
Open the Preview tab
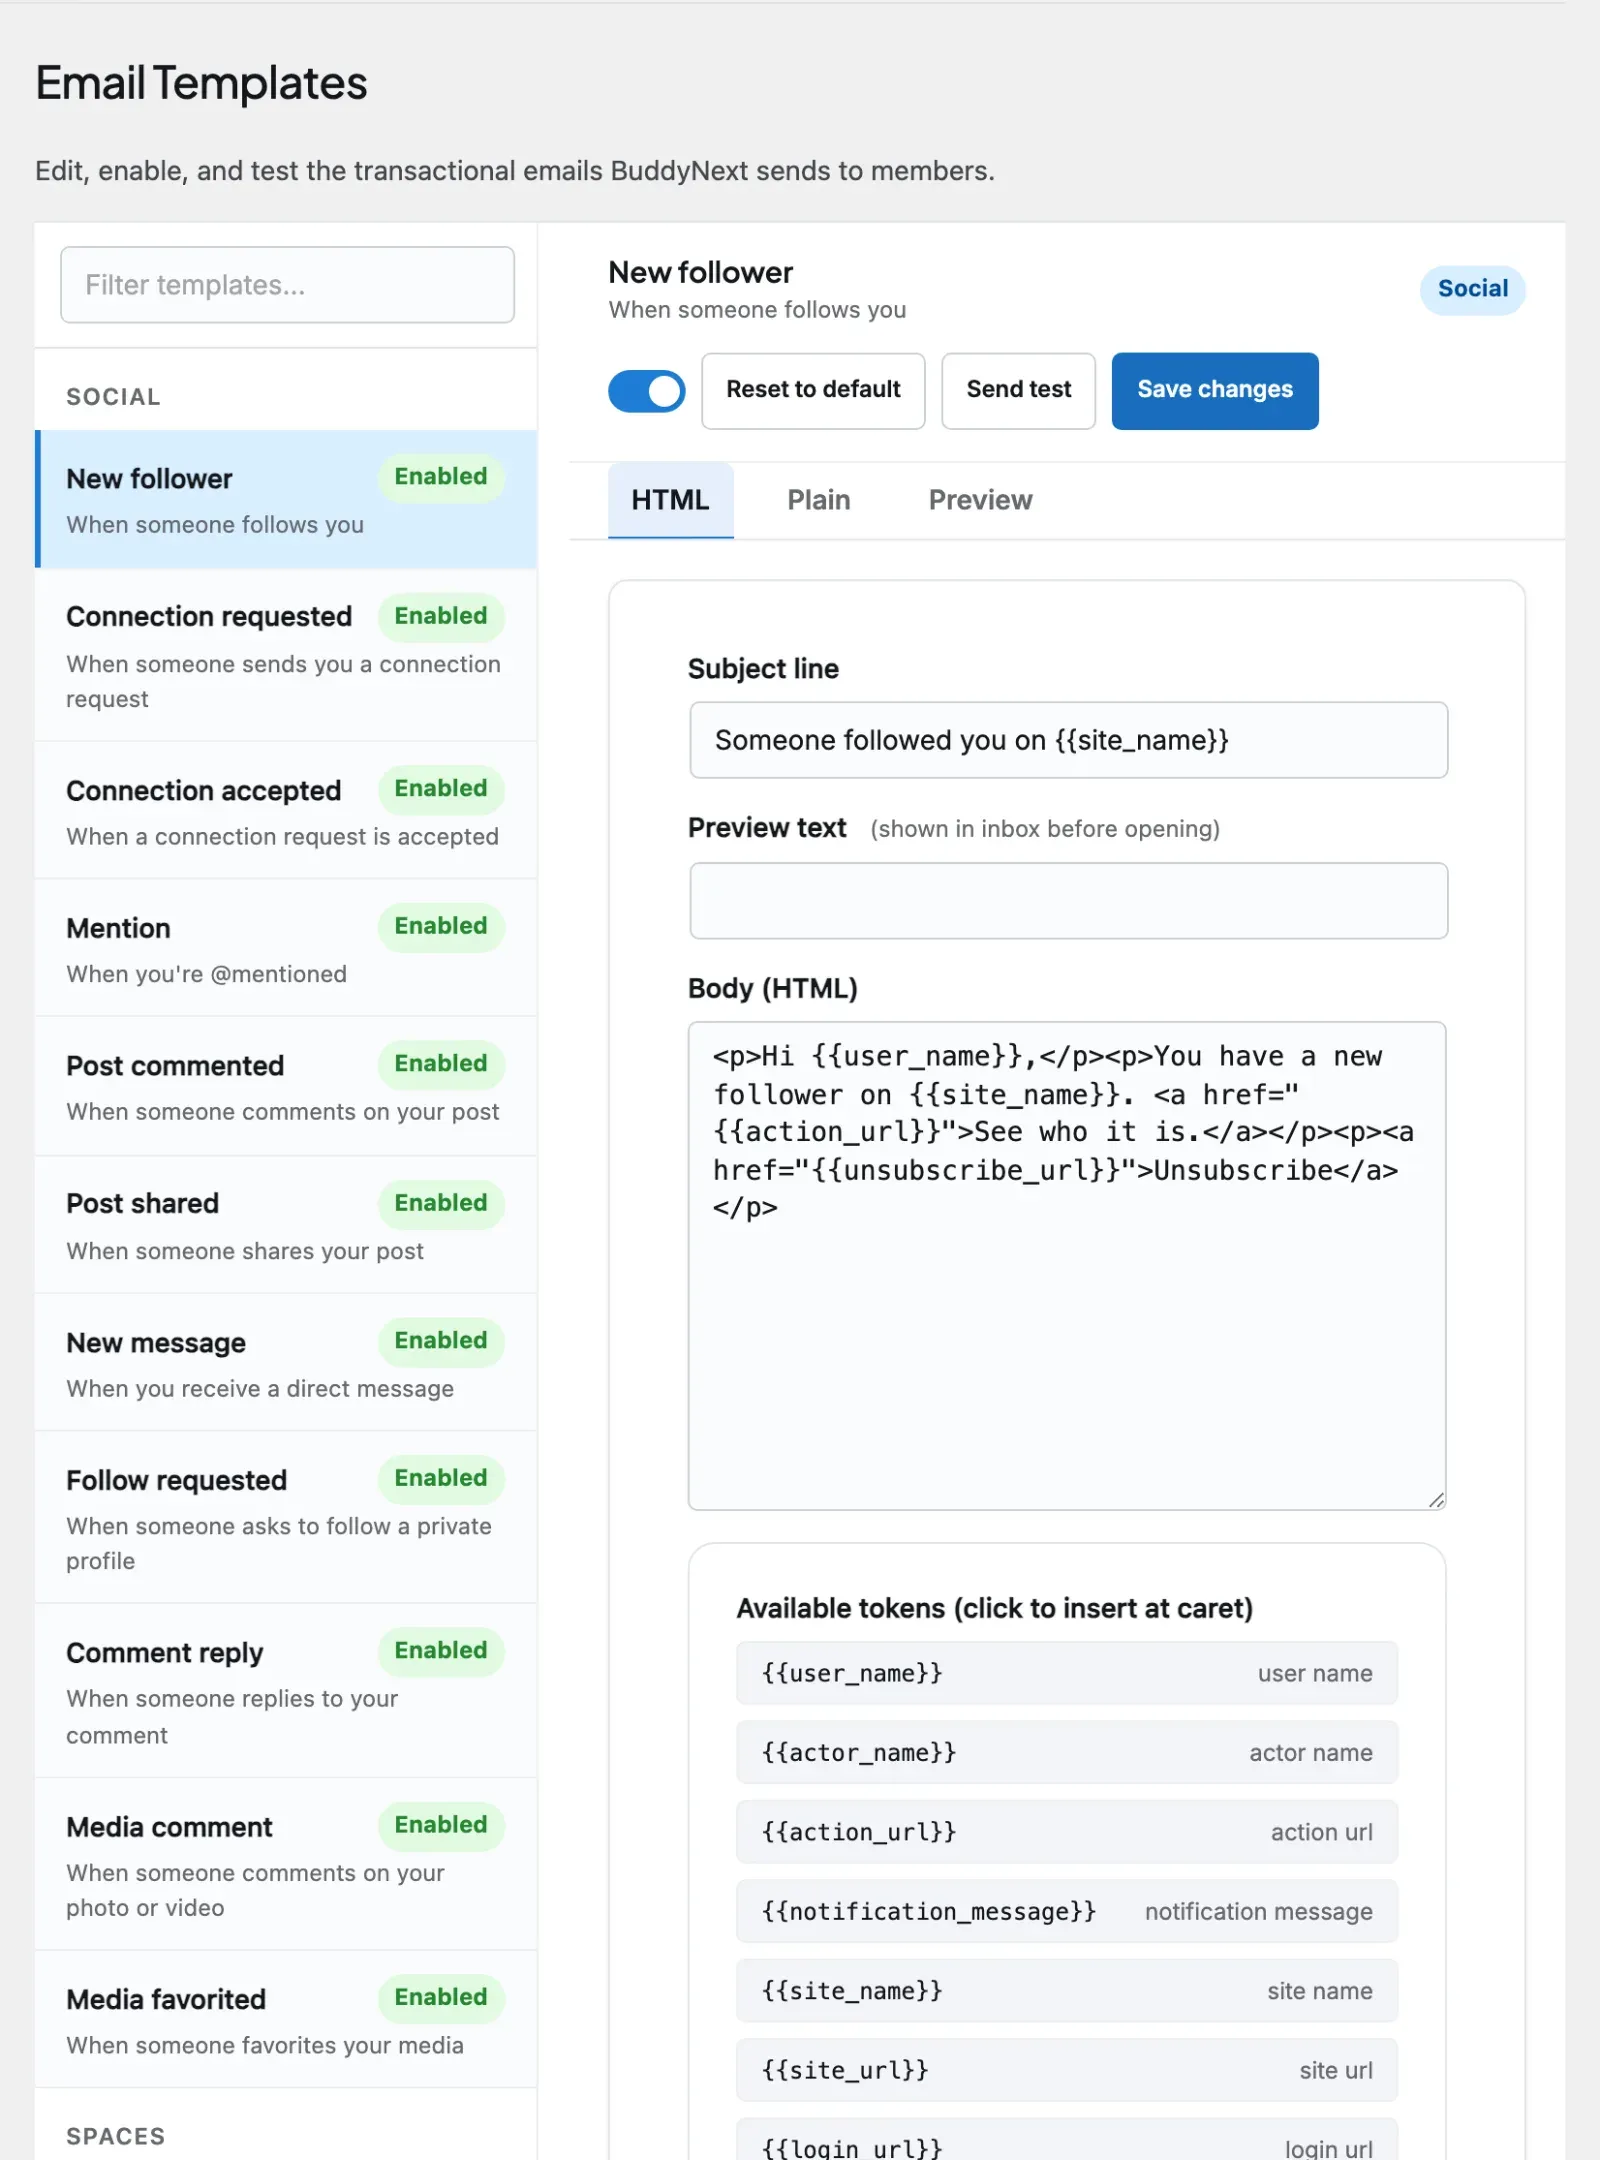[980, 500]
